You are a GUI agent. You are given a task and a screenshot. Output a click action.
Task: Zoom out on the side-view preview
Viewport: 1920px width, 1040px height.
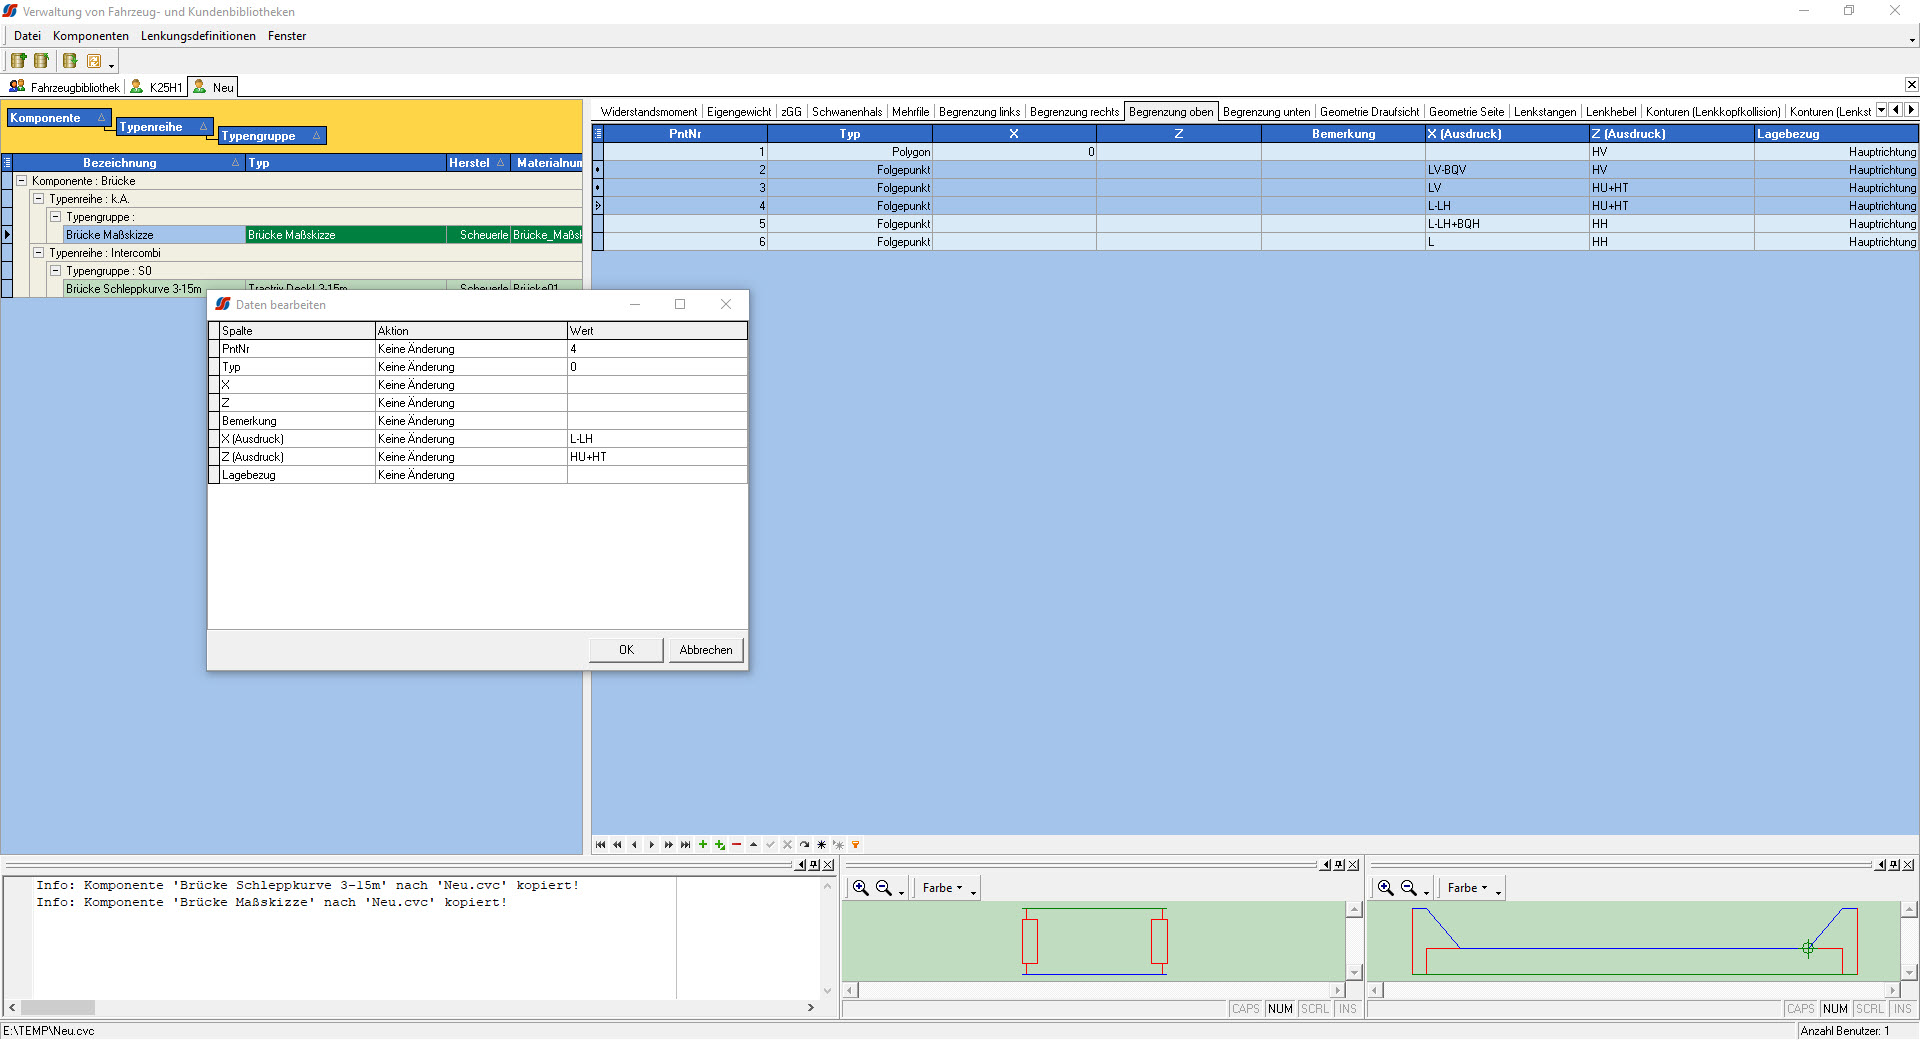click(x=1409, y=888)
